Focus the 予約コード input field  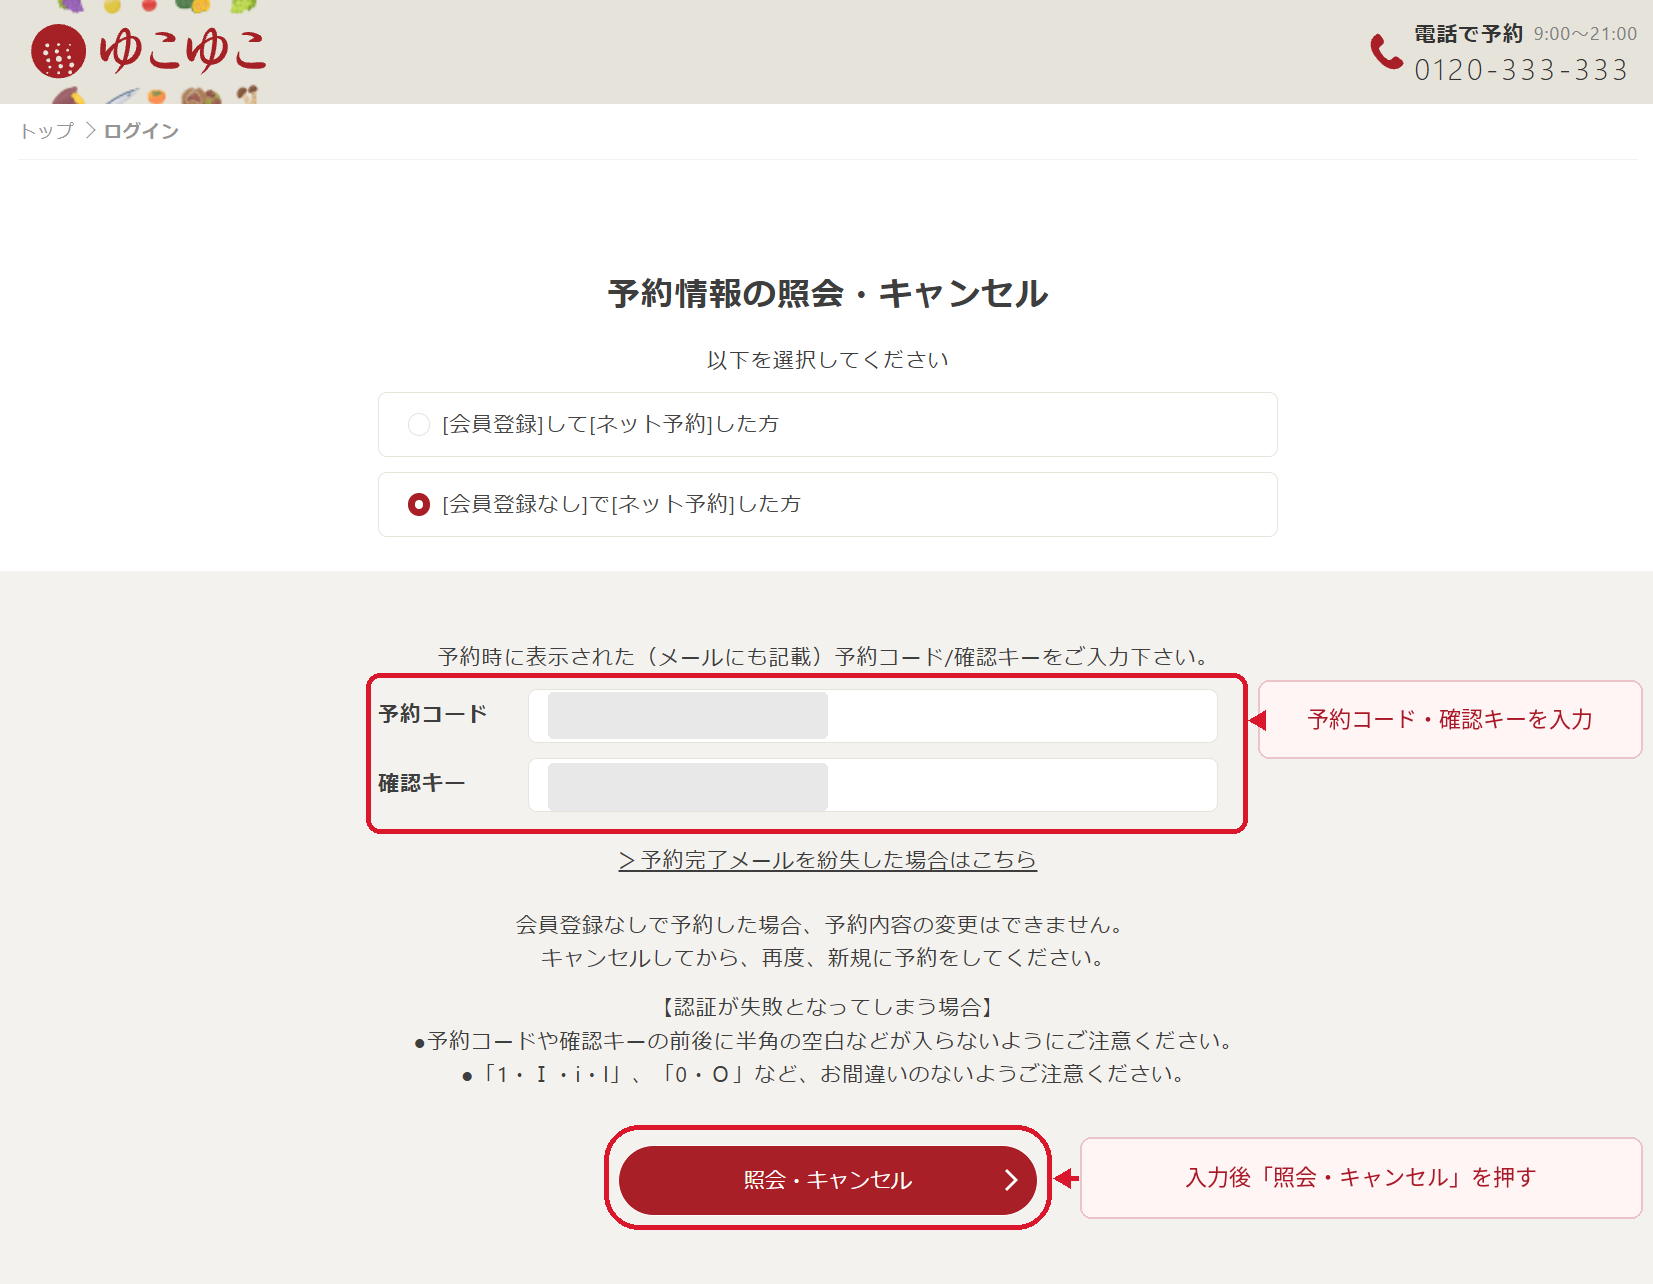pyautogui.click(x=872, y=716)
